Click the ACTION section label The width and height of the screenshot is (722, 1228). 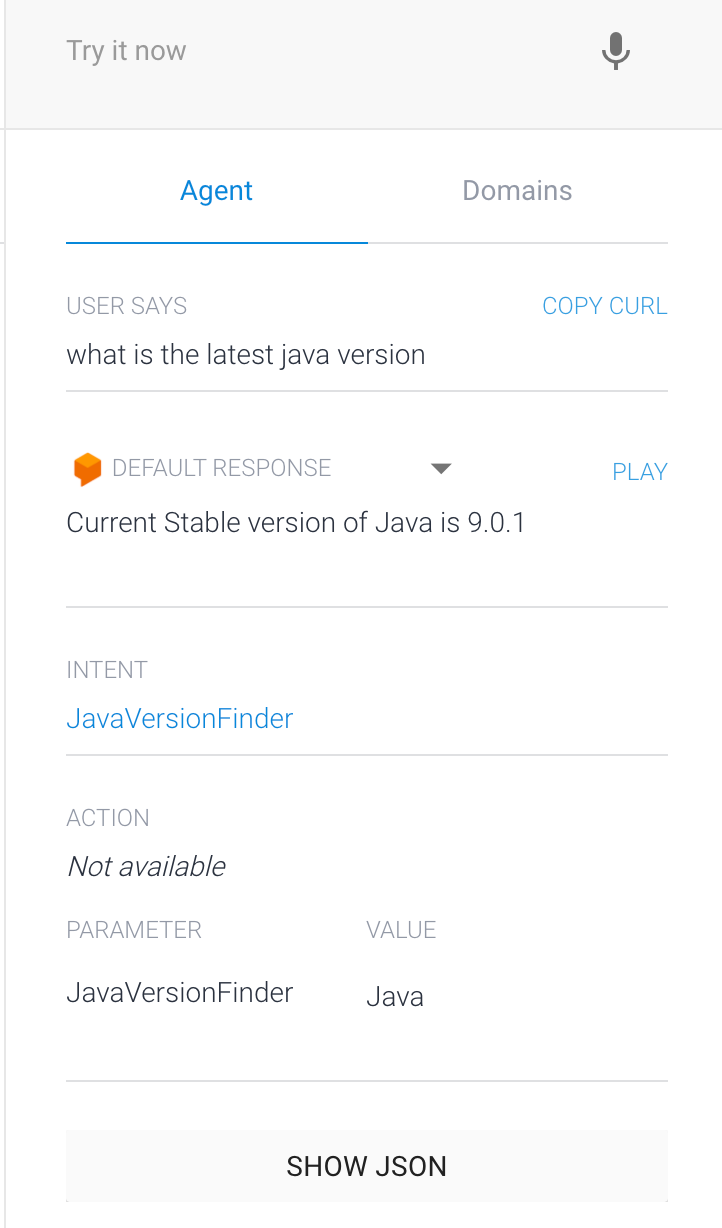[x=107, y=817]
